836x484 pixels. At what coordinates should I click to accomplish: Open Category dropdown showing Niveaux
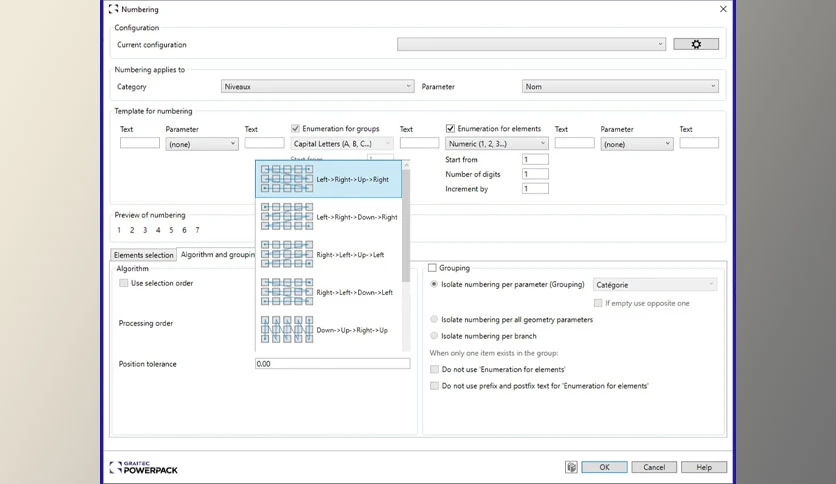click(x=317, y=86)
